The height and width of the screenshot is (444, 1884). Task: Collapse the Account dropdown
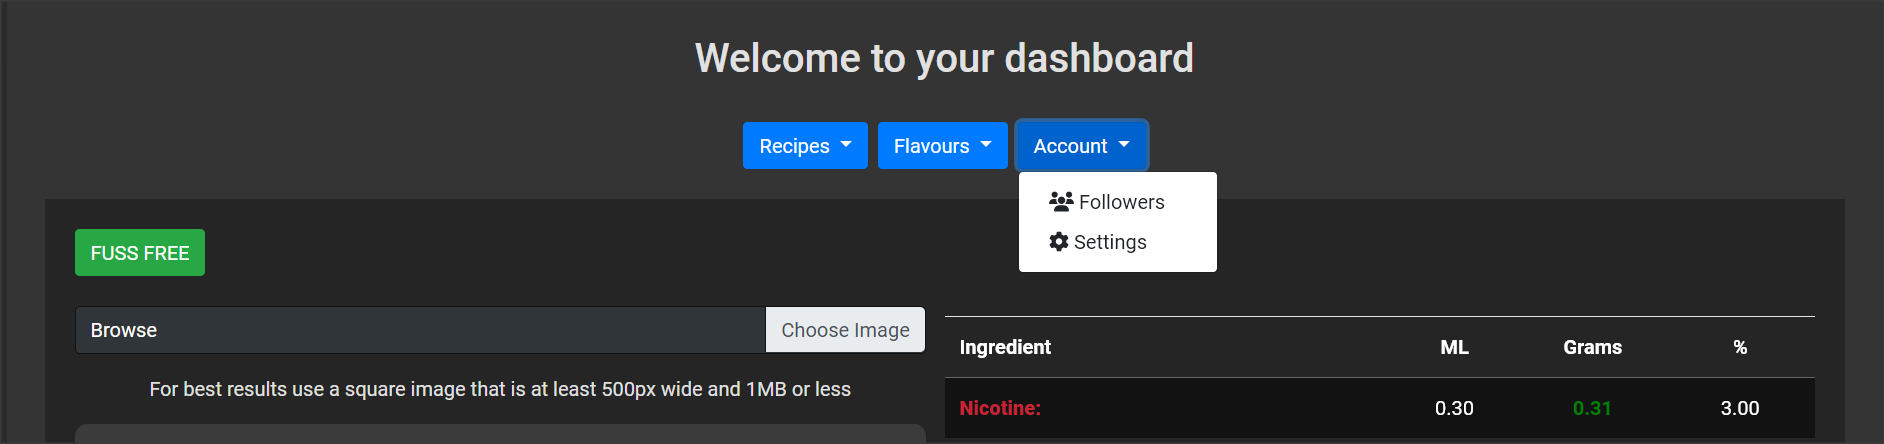pos(1081,146)
